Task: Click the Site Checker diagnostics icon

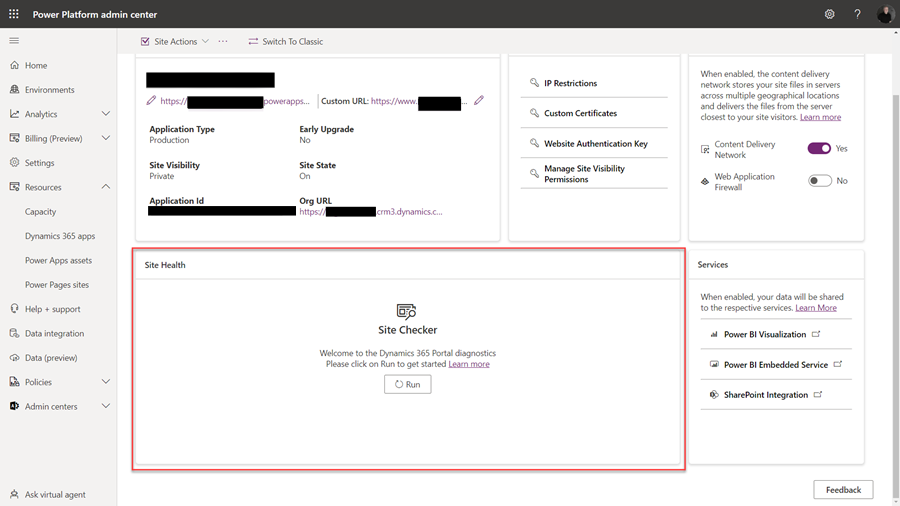Action: [x=406, y=311]
